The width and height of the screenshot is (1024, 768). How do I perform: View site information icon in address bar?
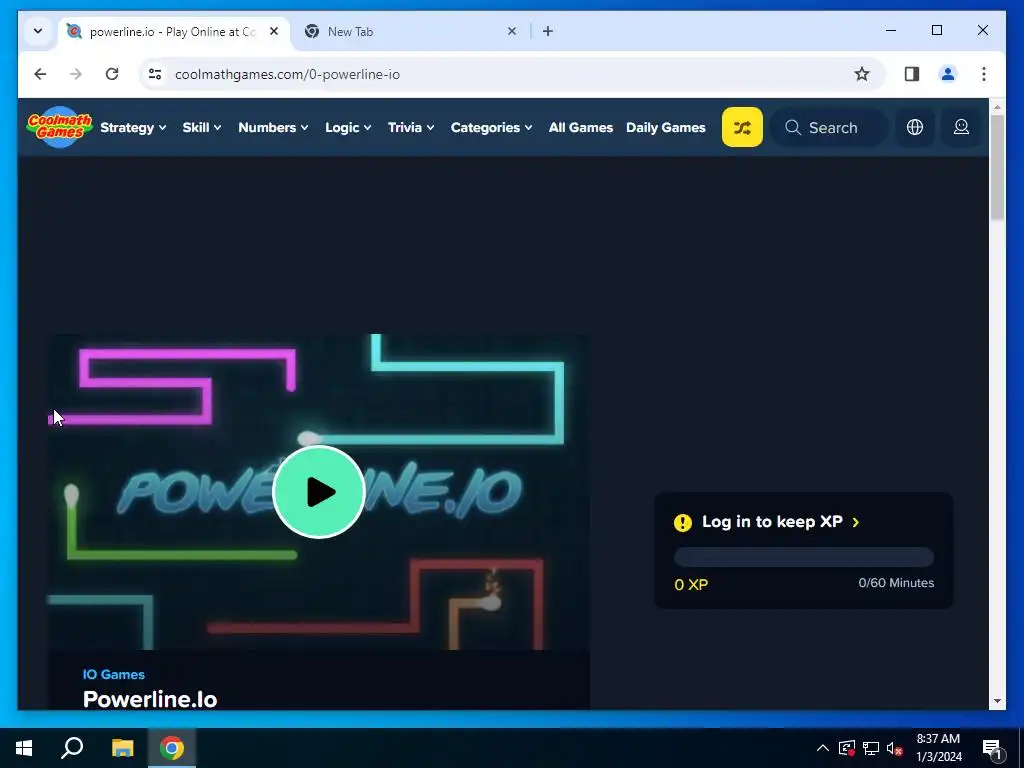155,74
